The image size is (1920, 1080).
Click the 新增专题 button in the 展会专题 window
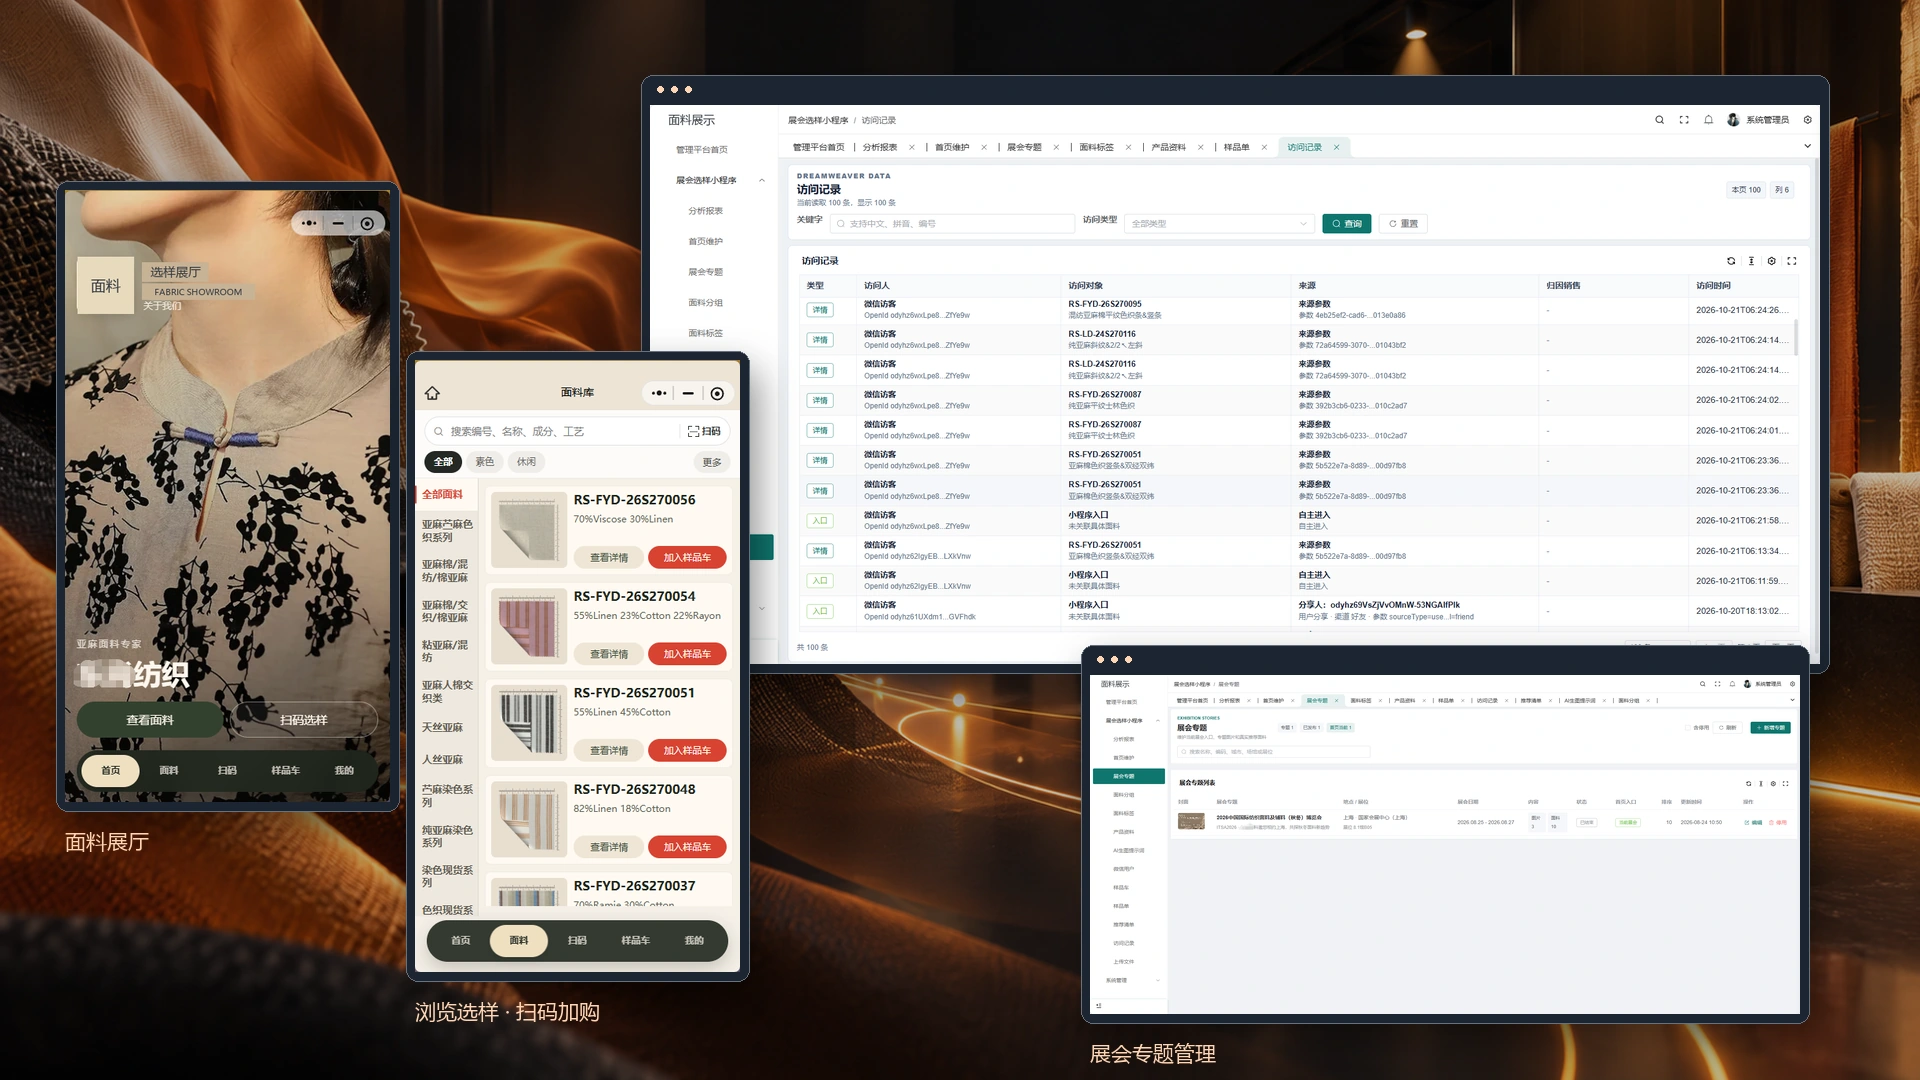[1771, 727]
